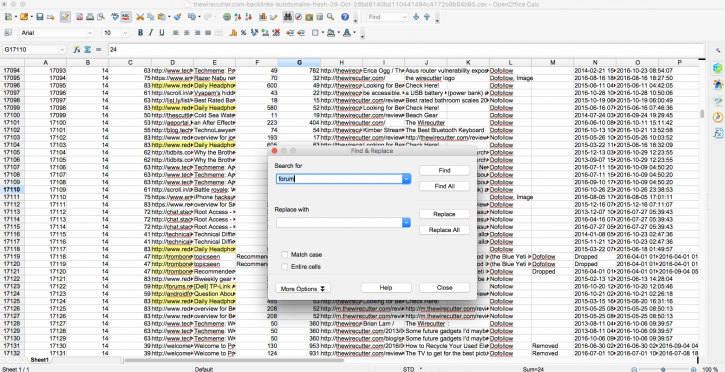This screenshot has width=725, height=372.
Task: Open sidebar Navigator compass icon
Action: point(718,117)
